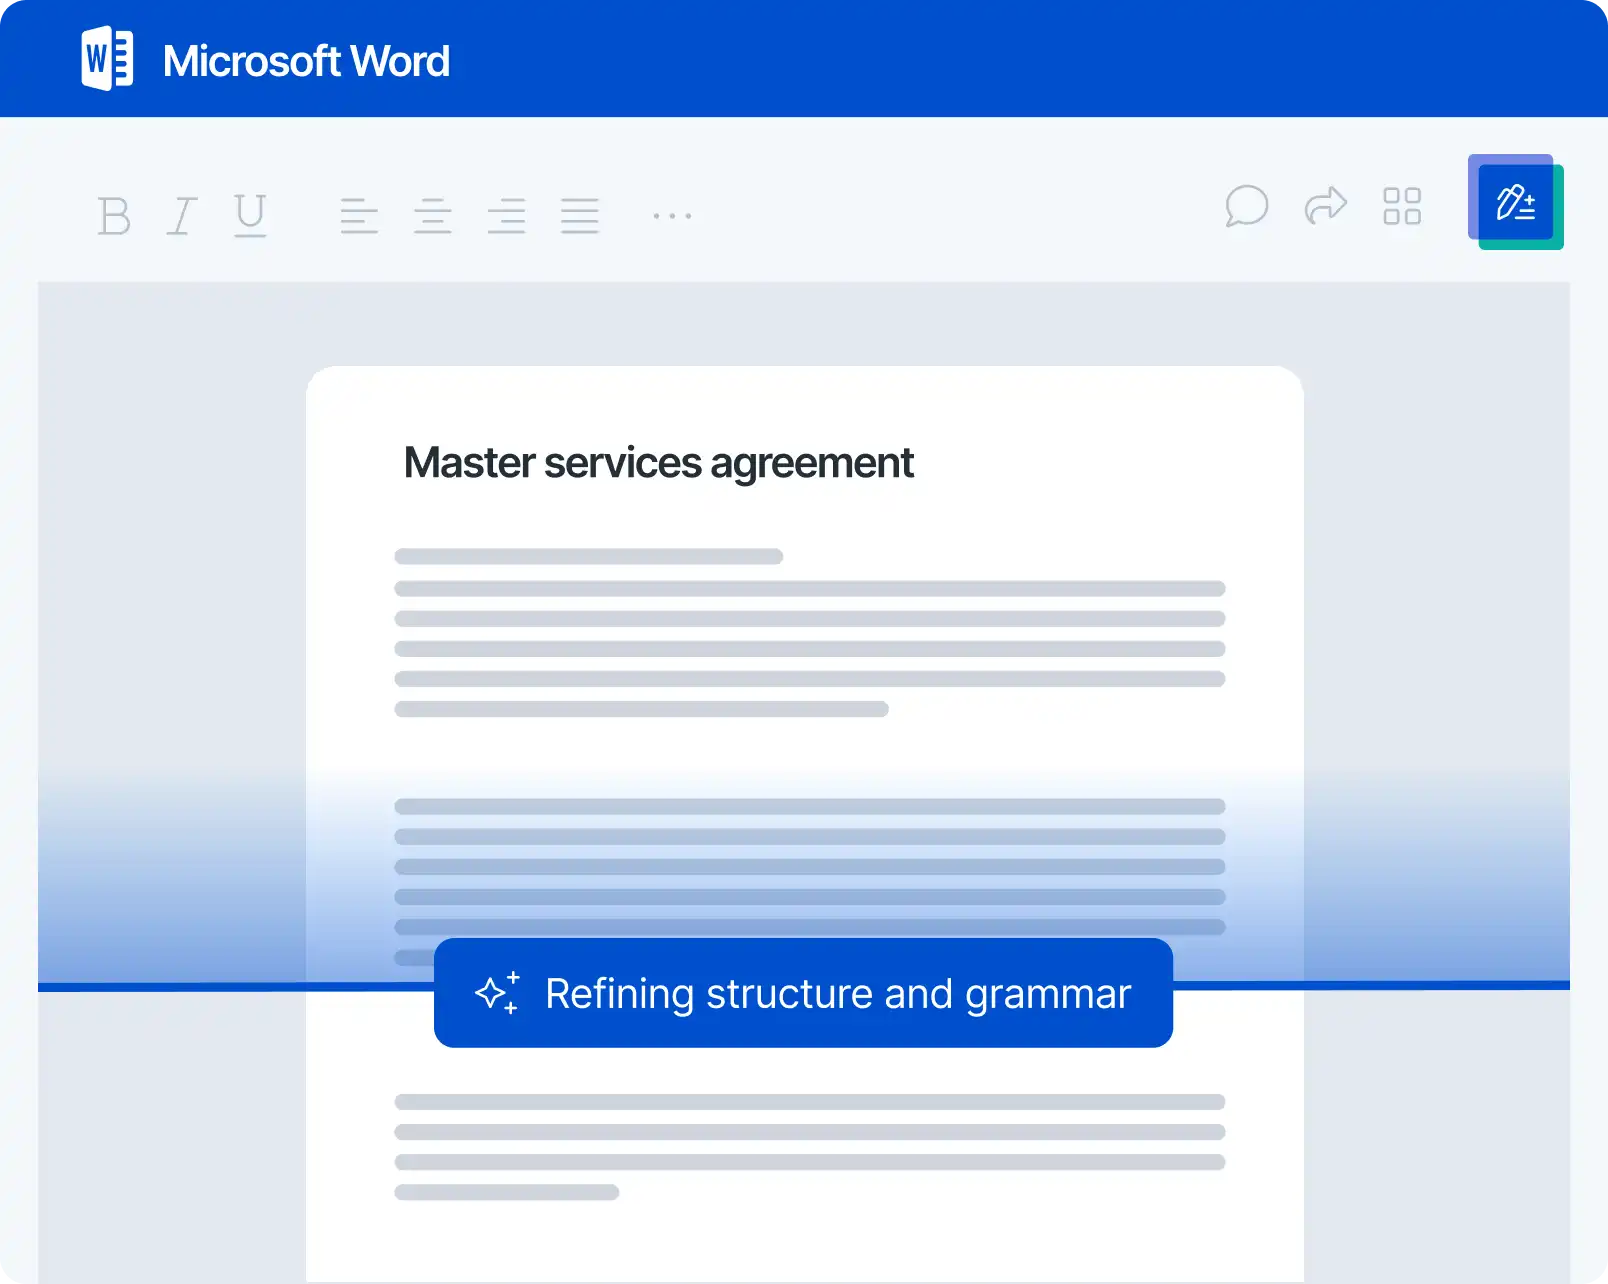Image resolution: width=1608 pixels, height=1284 pixels.
Task: Click the last paragraph below the banner
Action: click(809, 1146)
